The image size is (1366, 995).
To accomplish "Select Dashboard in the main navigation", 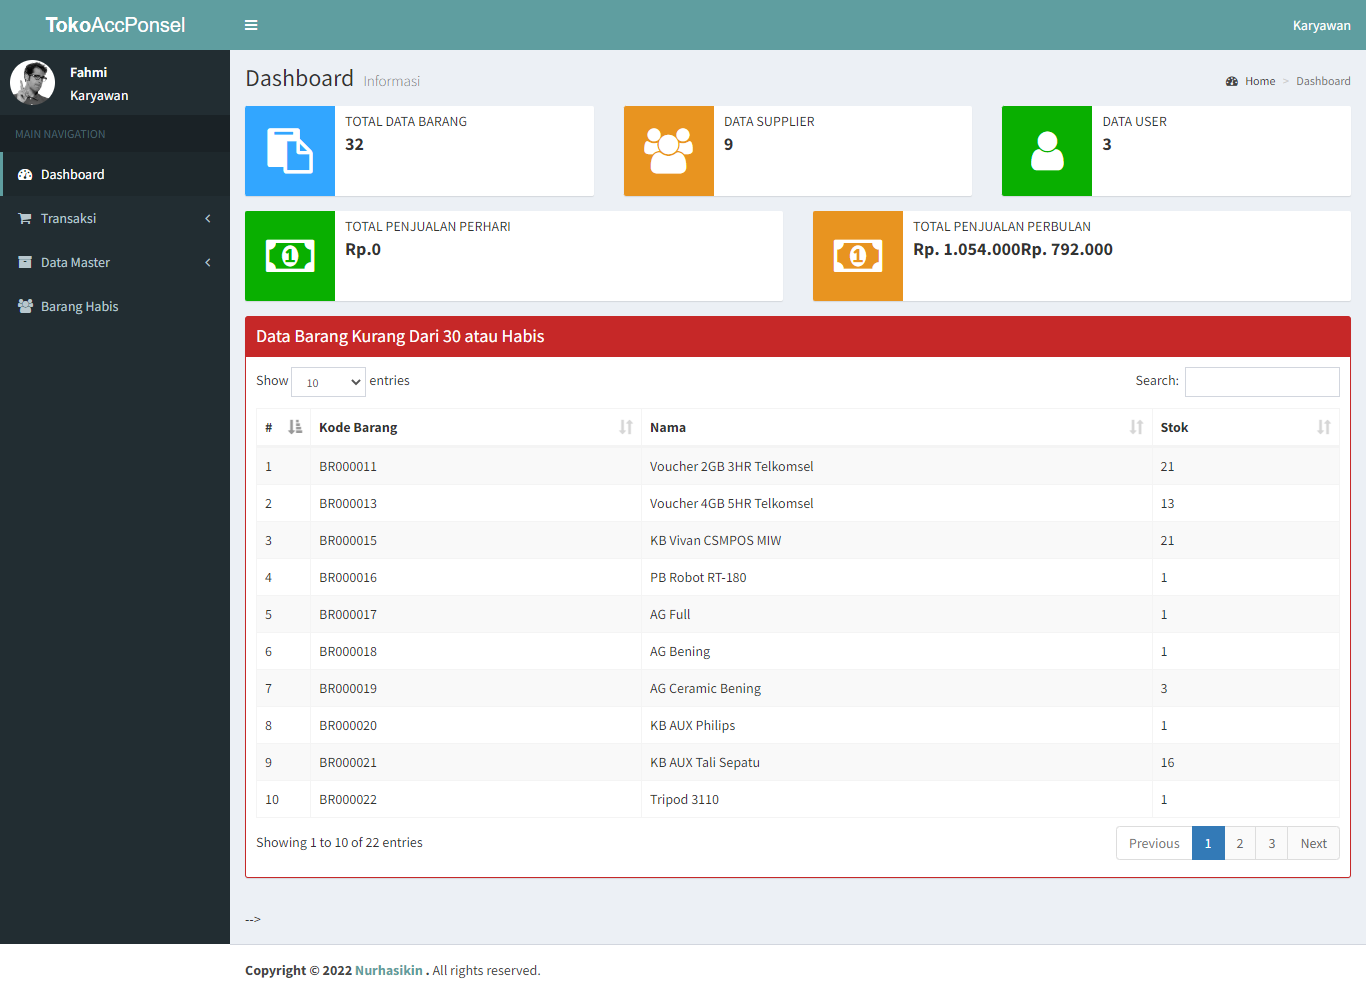I will 115,174.
